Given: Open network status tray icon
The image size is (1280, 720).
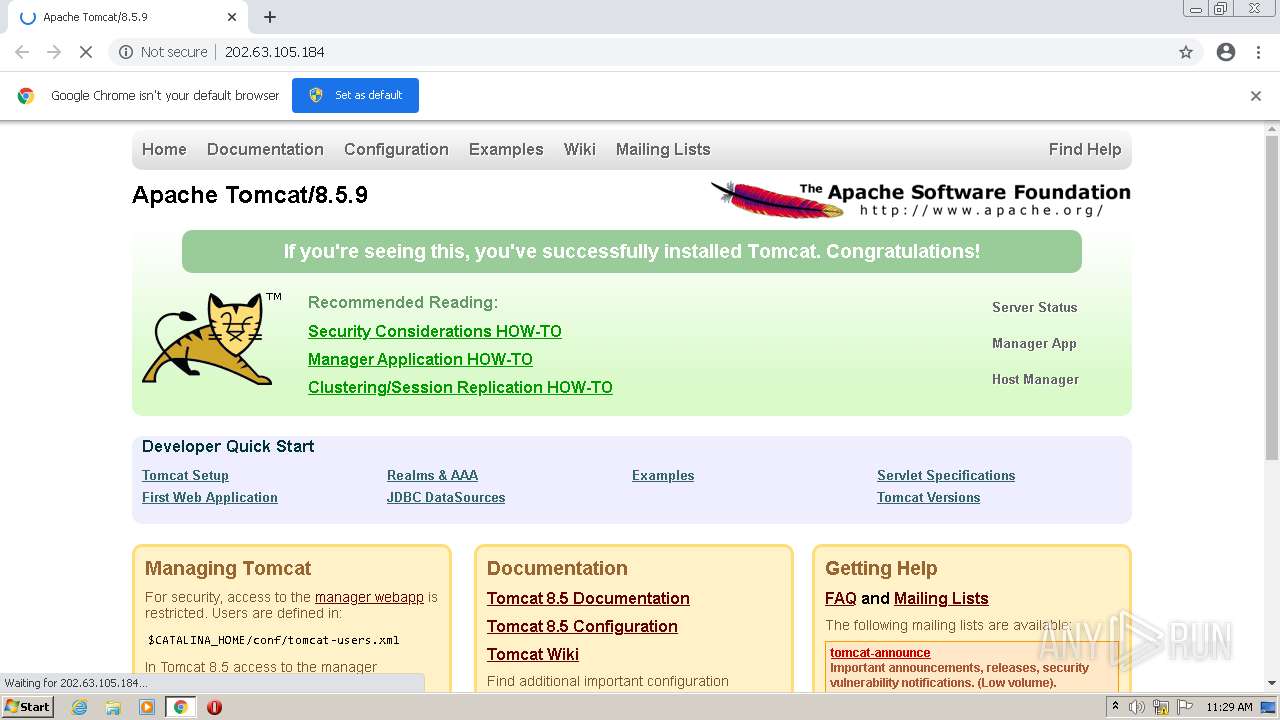Looking at the screenshot, I should [1160, 707].
